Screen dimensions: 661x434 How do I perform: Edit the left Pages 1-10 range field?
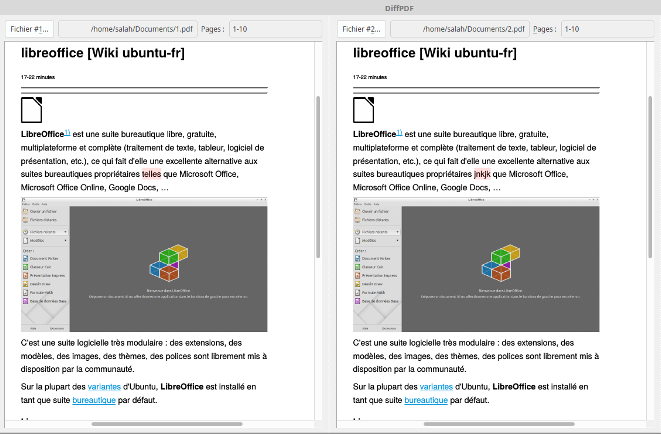[275, 29]
